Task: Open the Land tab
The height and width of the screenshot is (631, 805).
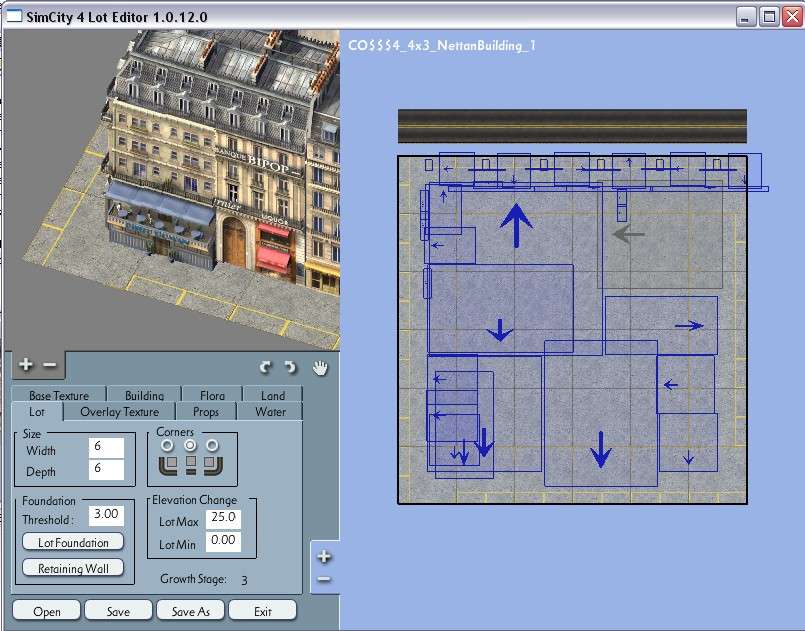Action: [x=273, y=394]
